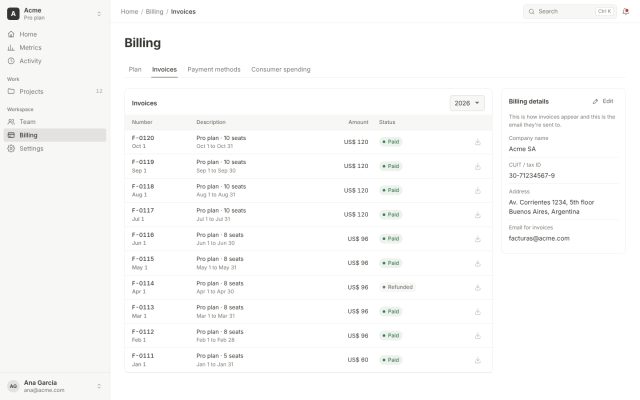Download invoice F-0112
This screenshot has height=400, width=640.
pos(478,336)
